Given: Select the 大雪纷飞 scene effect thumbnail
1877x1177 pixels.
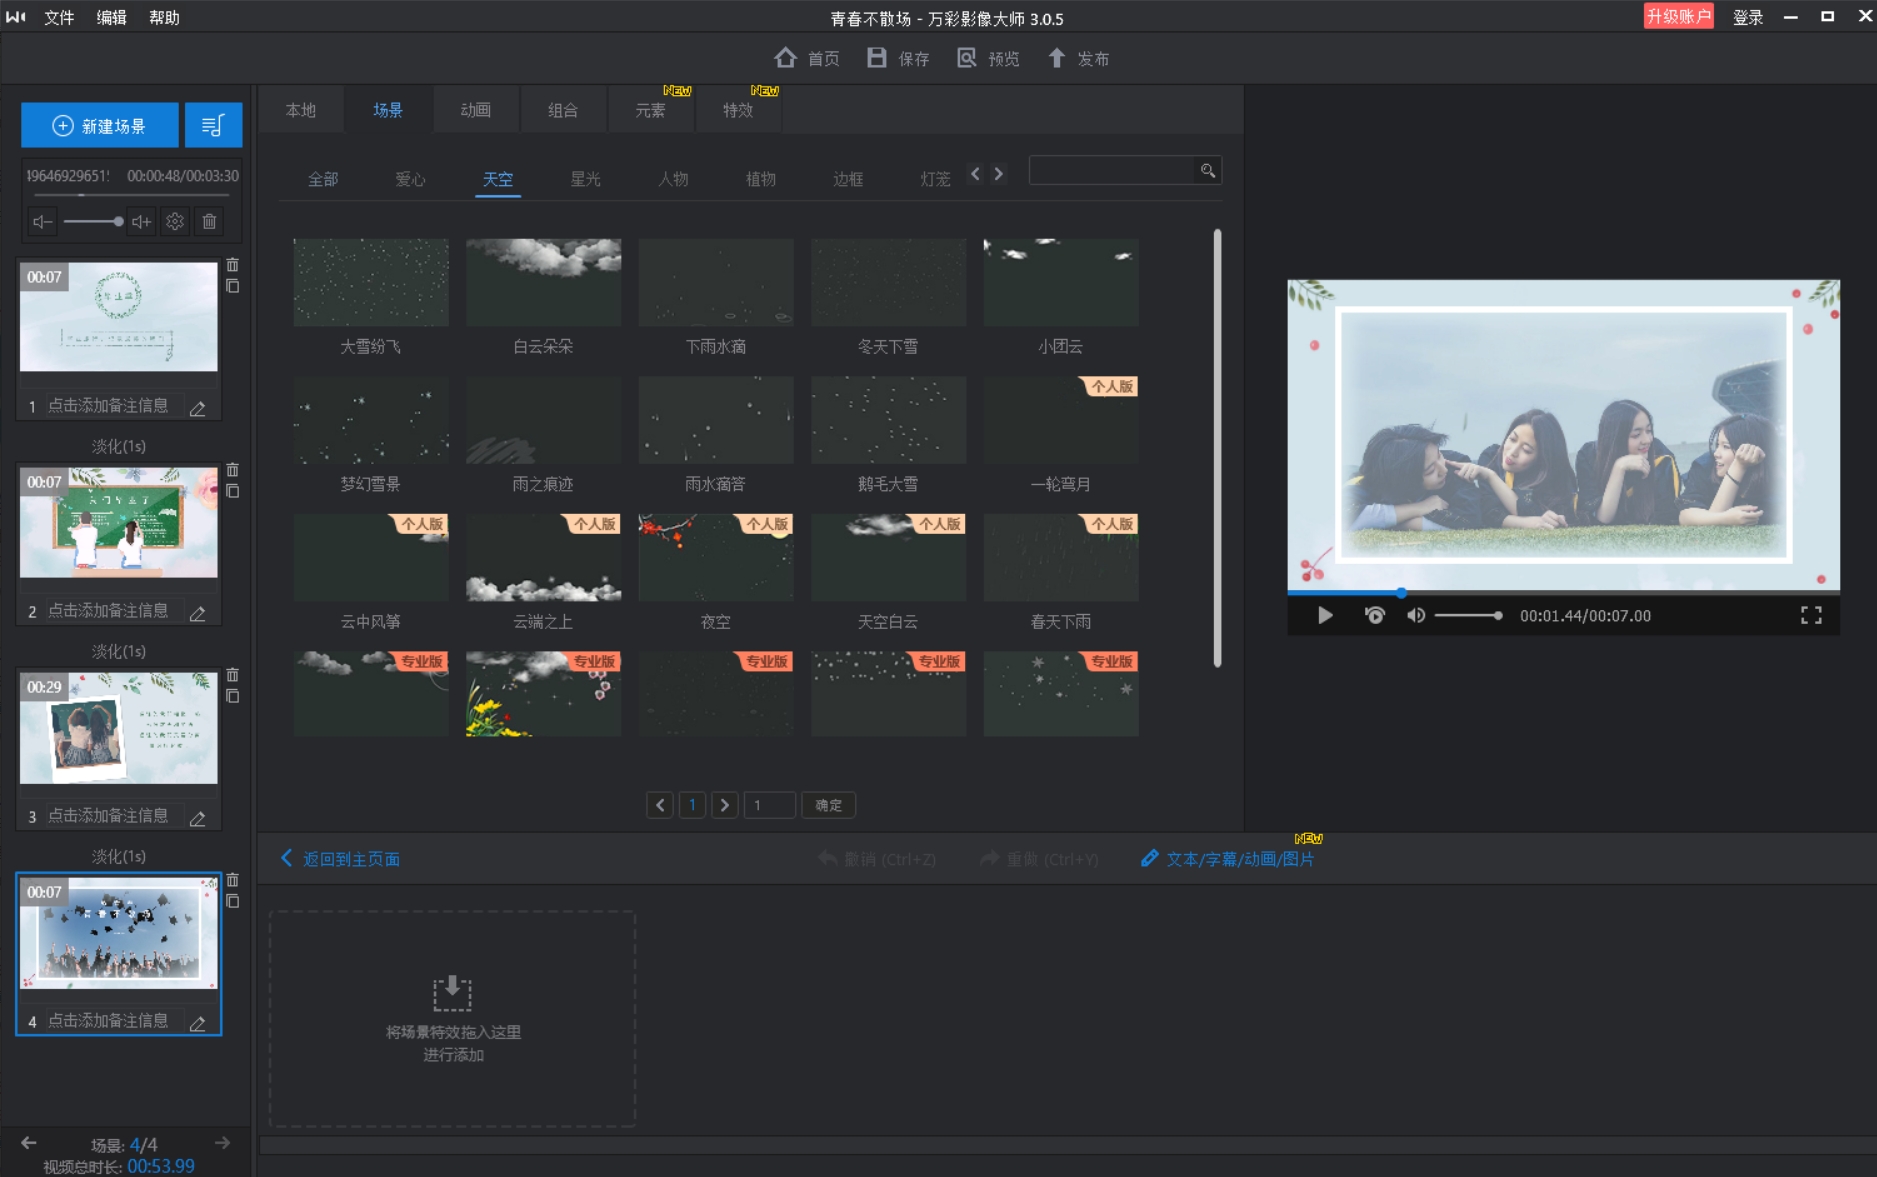Looking at the screenshot, I should 371,282.
